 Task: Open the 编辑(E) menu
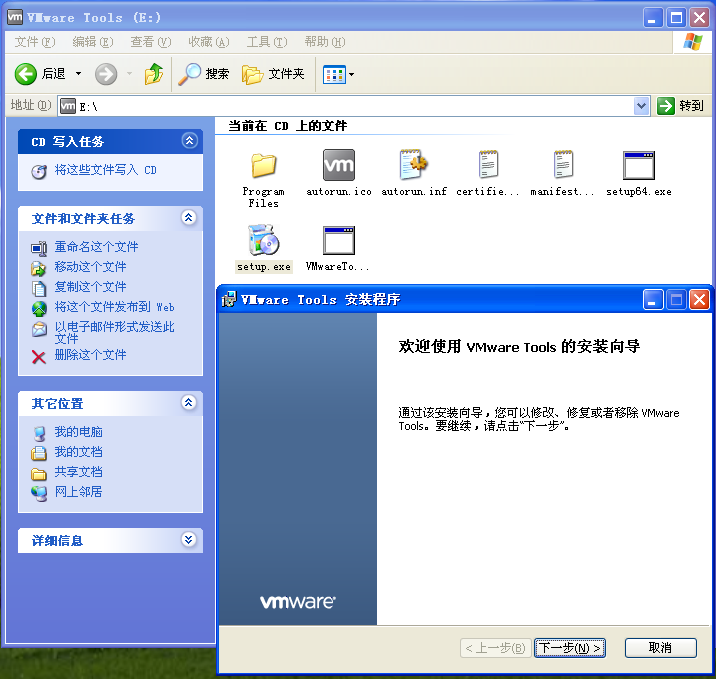coord(93,42)
